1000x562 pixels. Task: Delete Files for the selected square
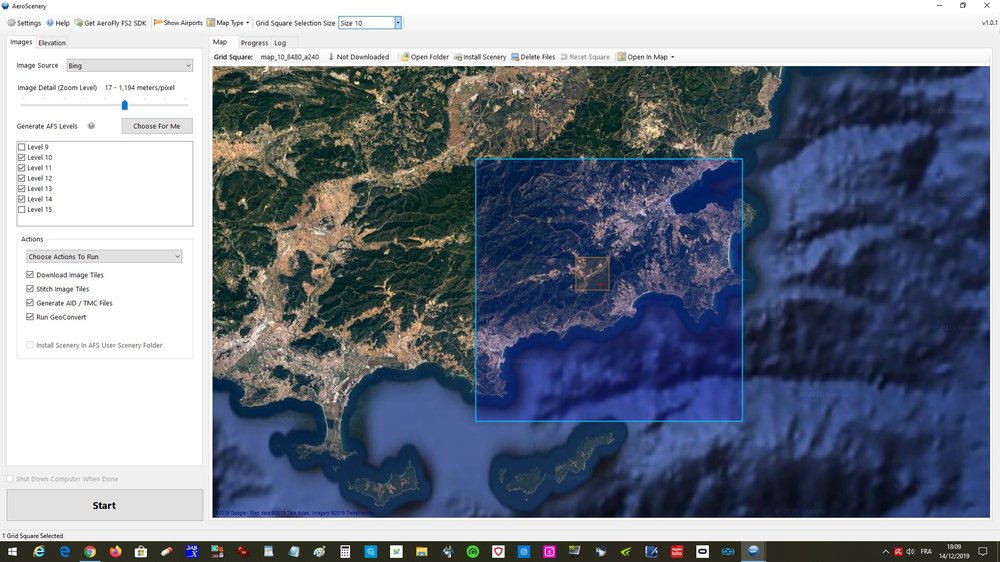click(533, 57)
